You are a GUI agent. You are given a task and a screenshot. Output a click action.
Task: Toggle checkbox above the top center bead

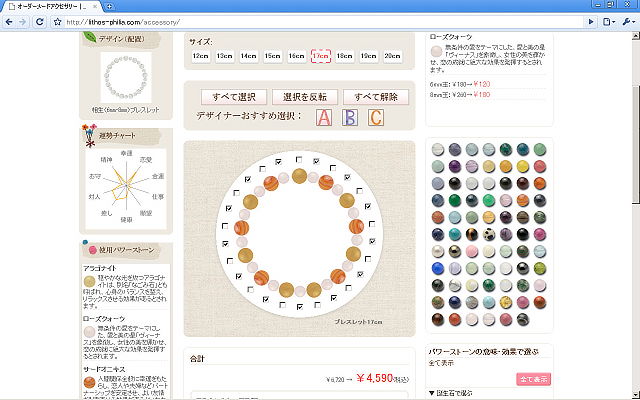pos(298,158)
